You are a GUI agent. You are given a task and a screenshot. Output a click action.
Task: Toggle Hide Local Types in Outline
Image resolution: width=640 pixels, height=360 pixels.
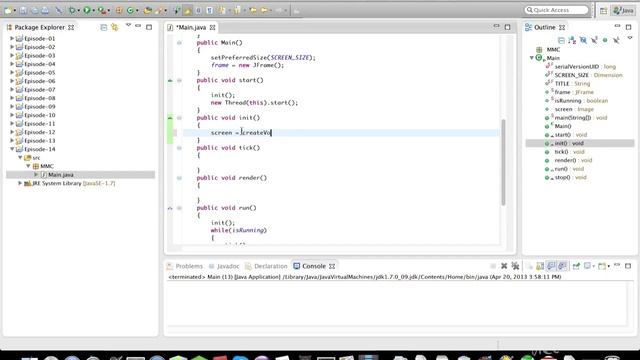616,40
